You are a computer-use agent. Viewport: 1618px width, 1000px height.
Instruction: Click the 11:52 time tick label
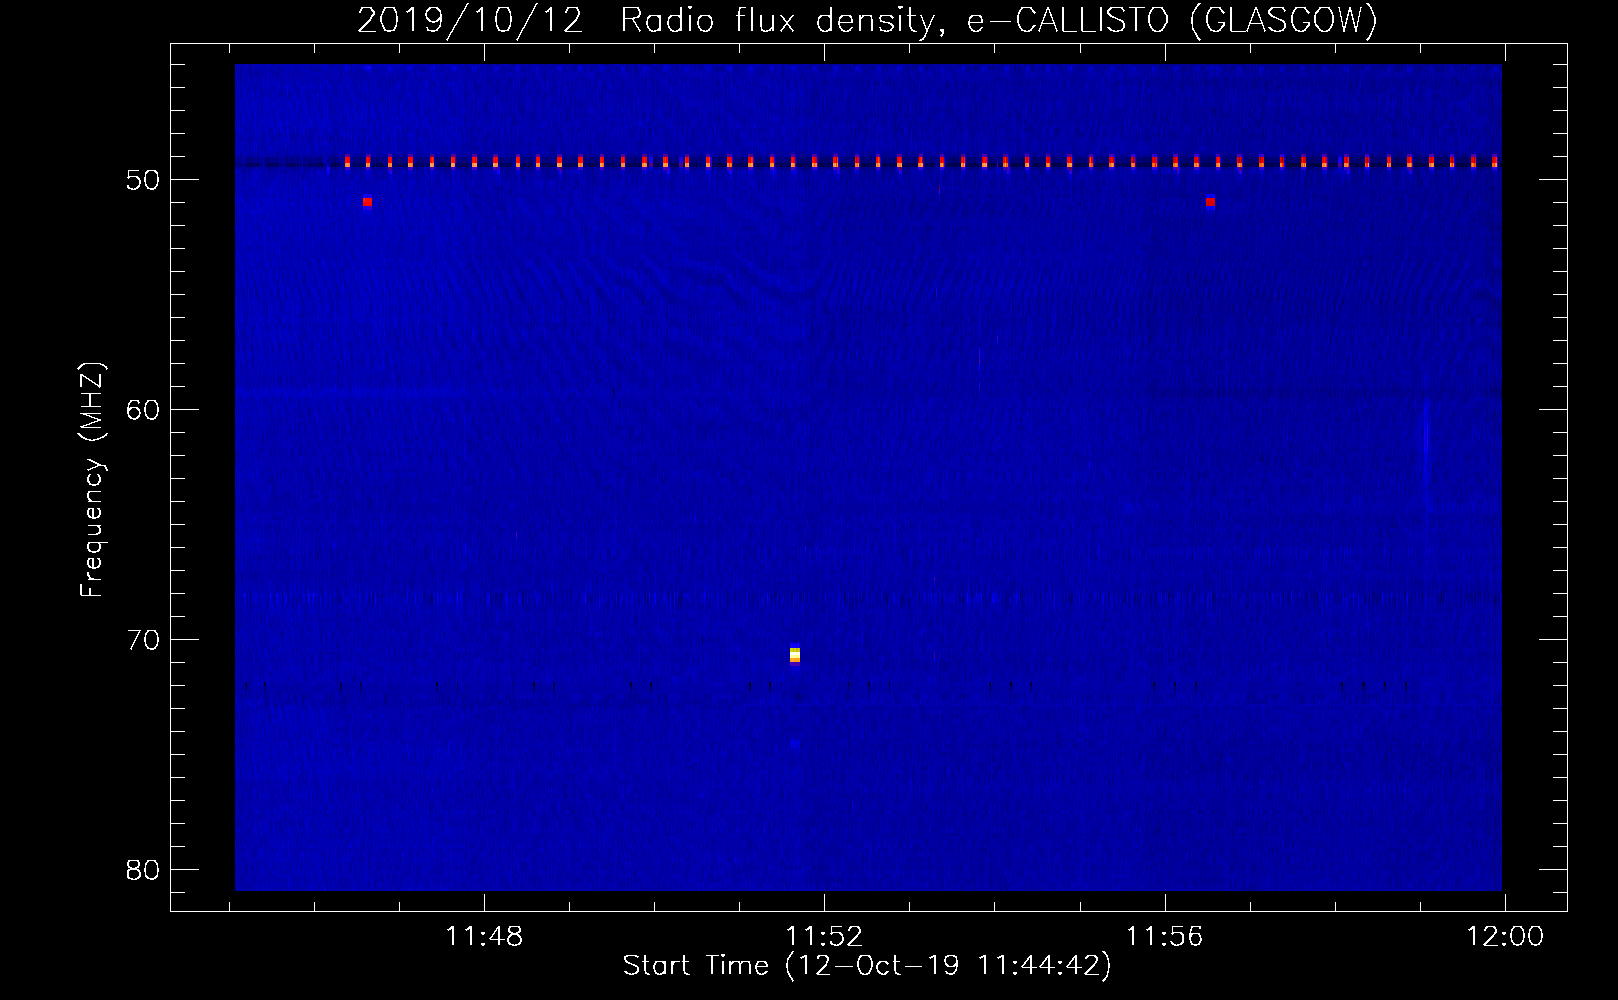[x=824, y=937]
